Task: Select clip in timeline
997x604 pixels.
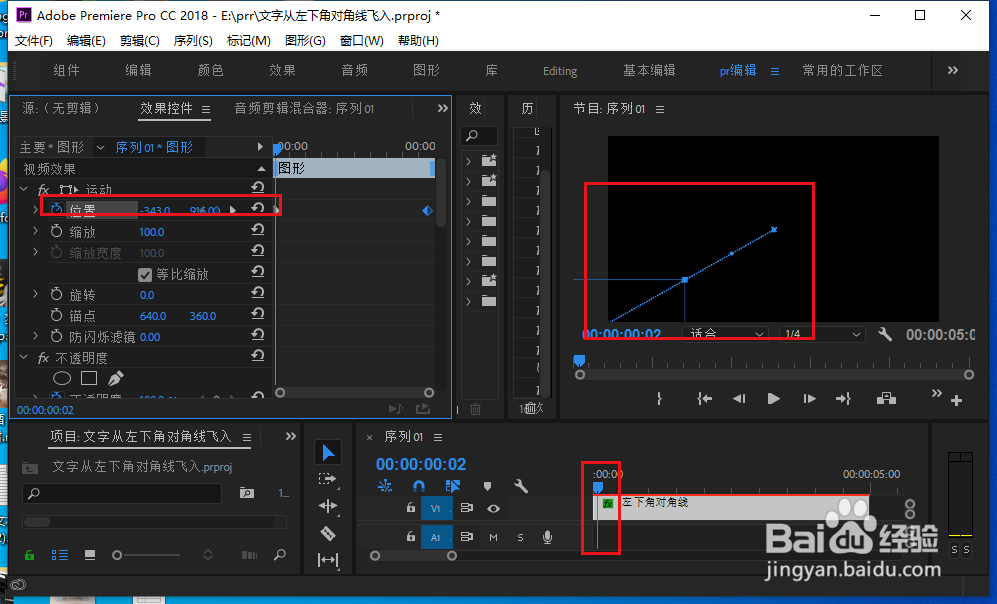Action: tap(731, 507)
